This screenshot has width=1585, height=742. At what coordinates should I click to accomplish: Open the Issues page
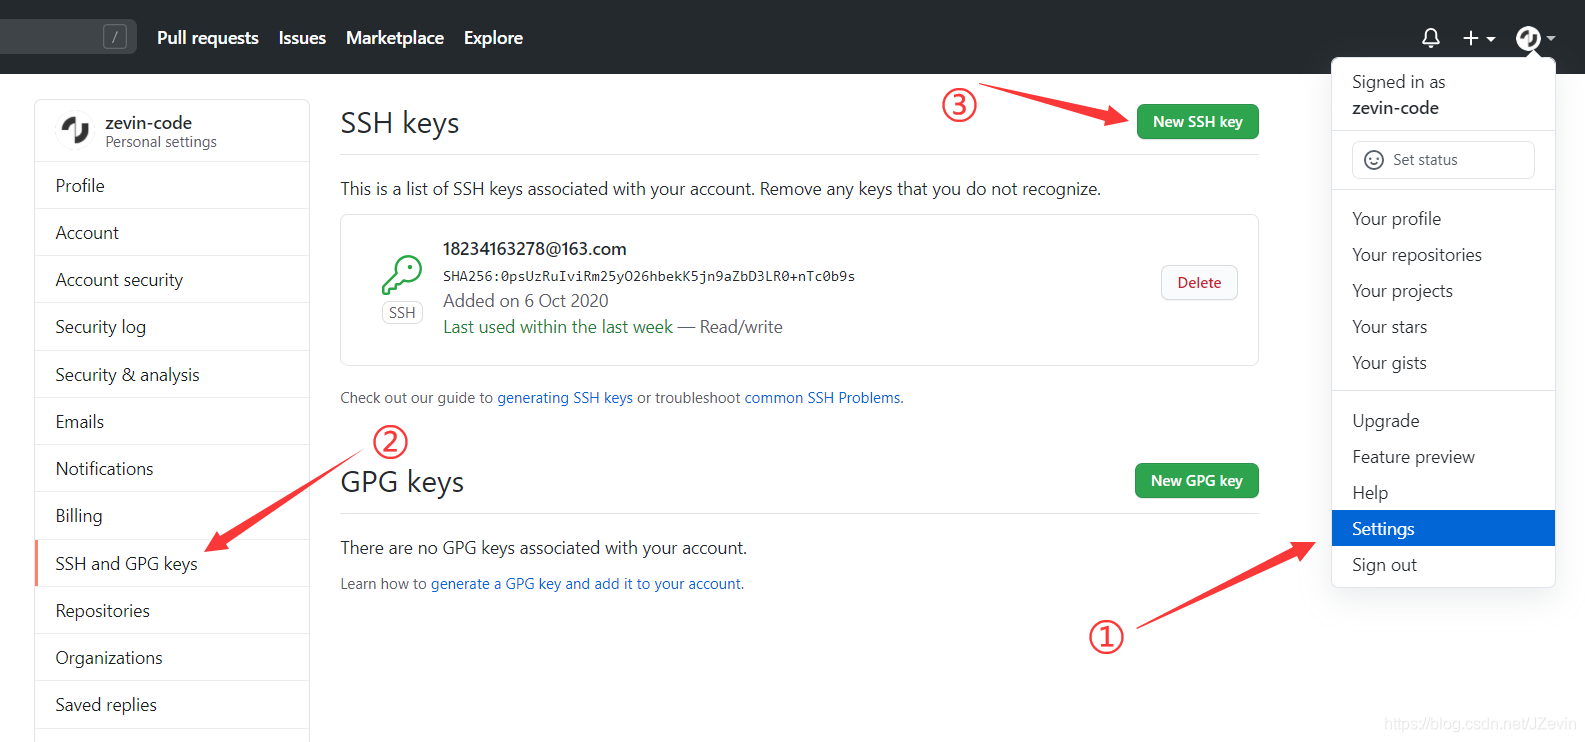(x=302, y=38)
